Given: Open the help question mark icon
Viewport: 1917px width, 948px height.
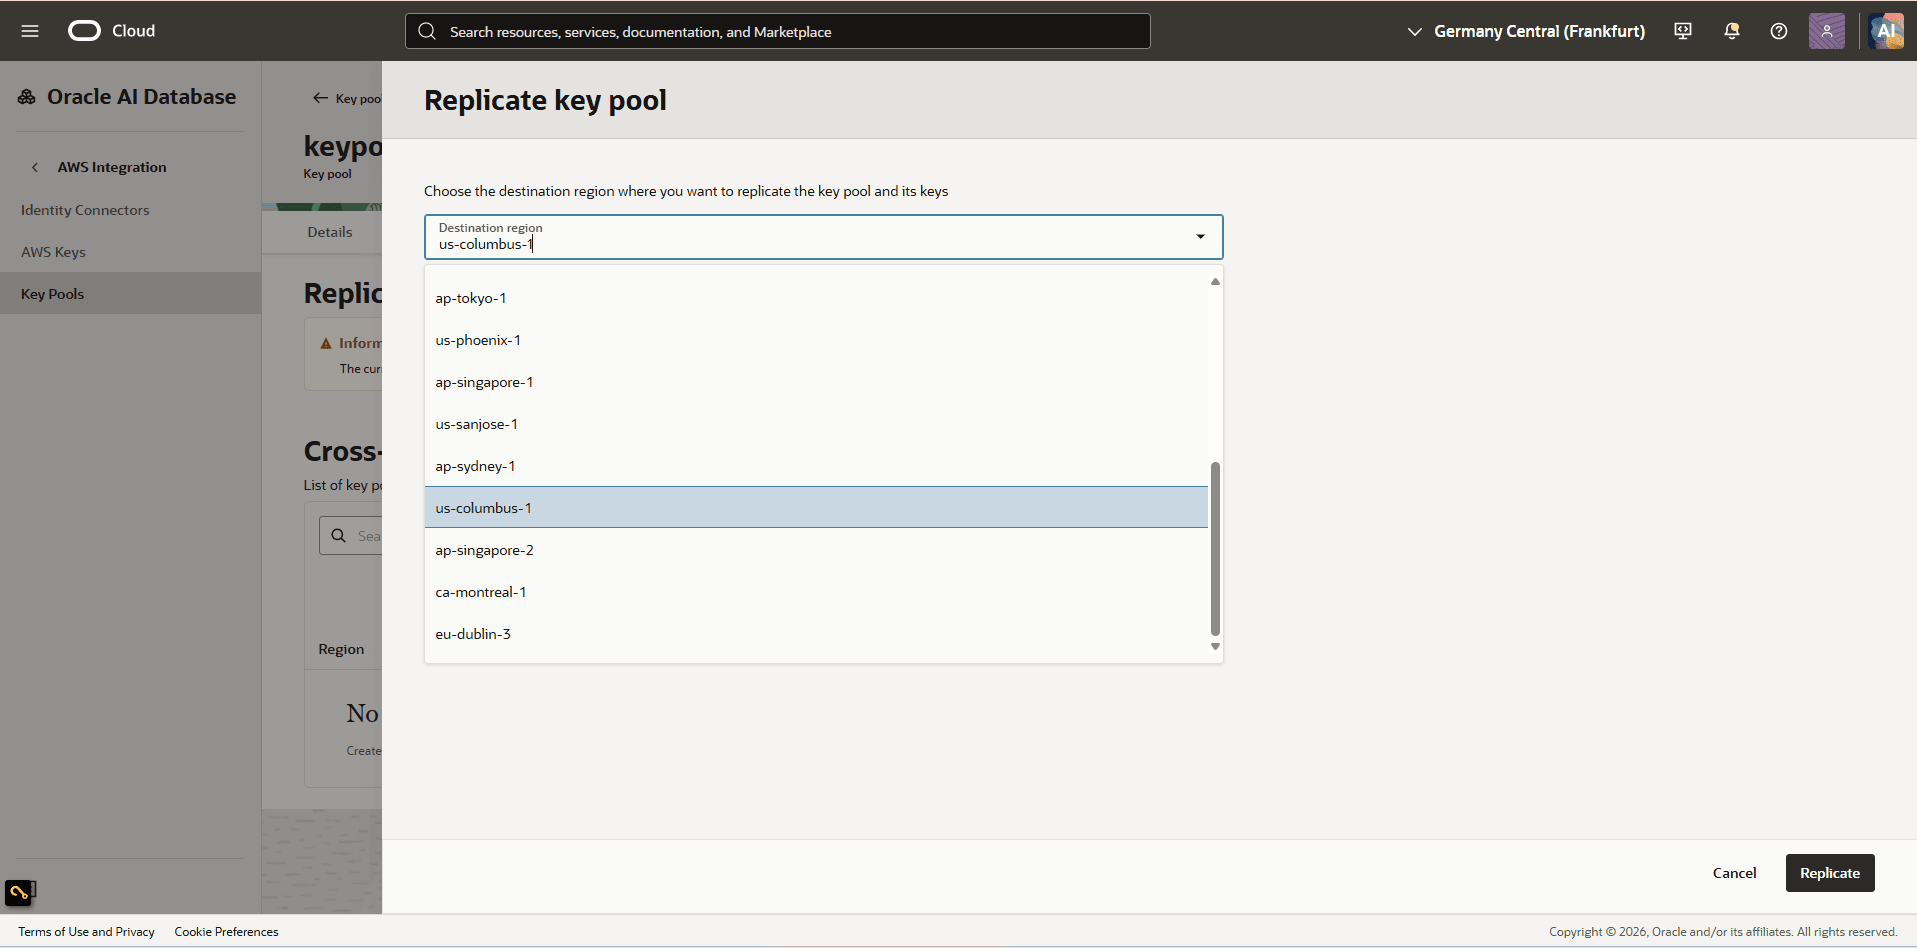Looking at the screenshot, I should coord(1779,31).
